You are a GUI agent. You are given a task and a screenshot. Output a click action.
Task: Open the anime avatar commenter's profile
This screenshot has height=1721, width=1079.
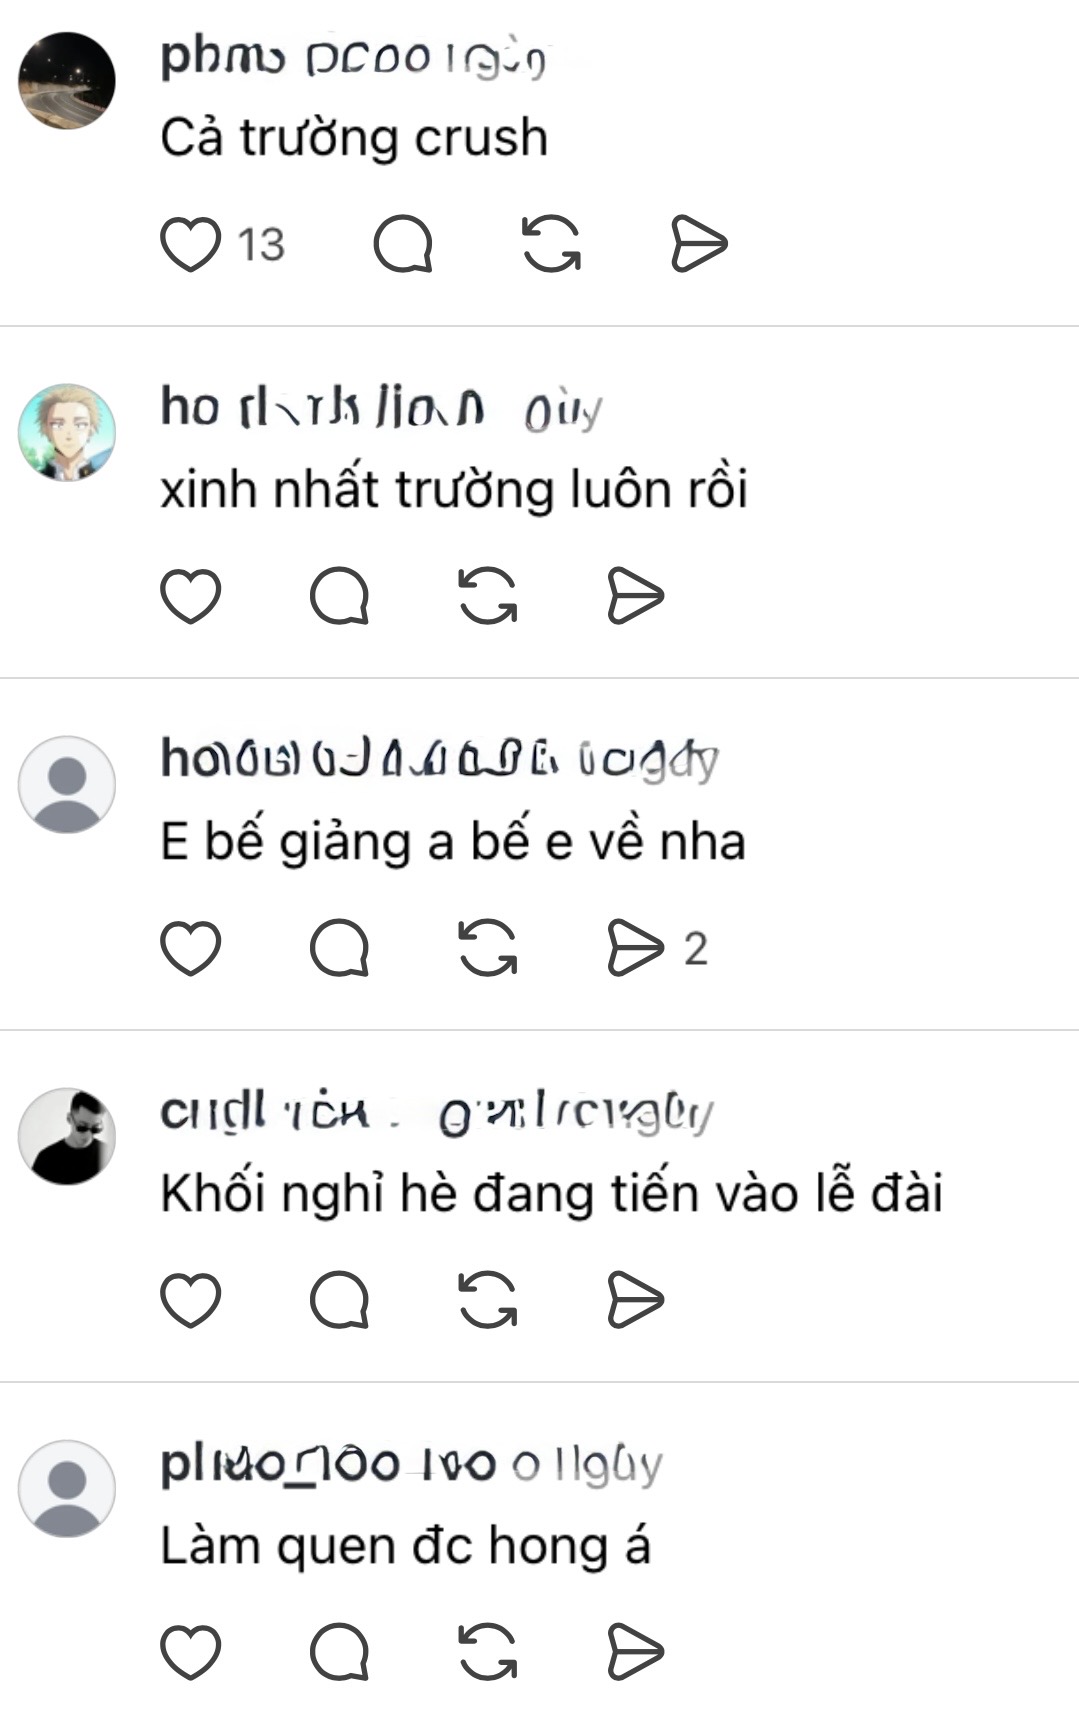click(x=67, y=433)
